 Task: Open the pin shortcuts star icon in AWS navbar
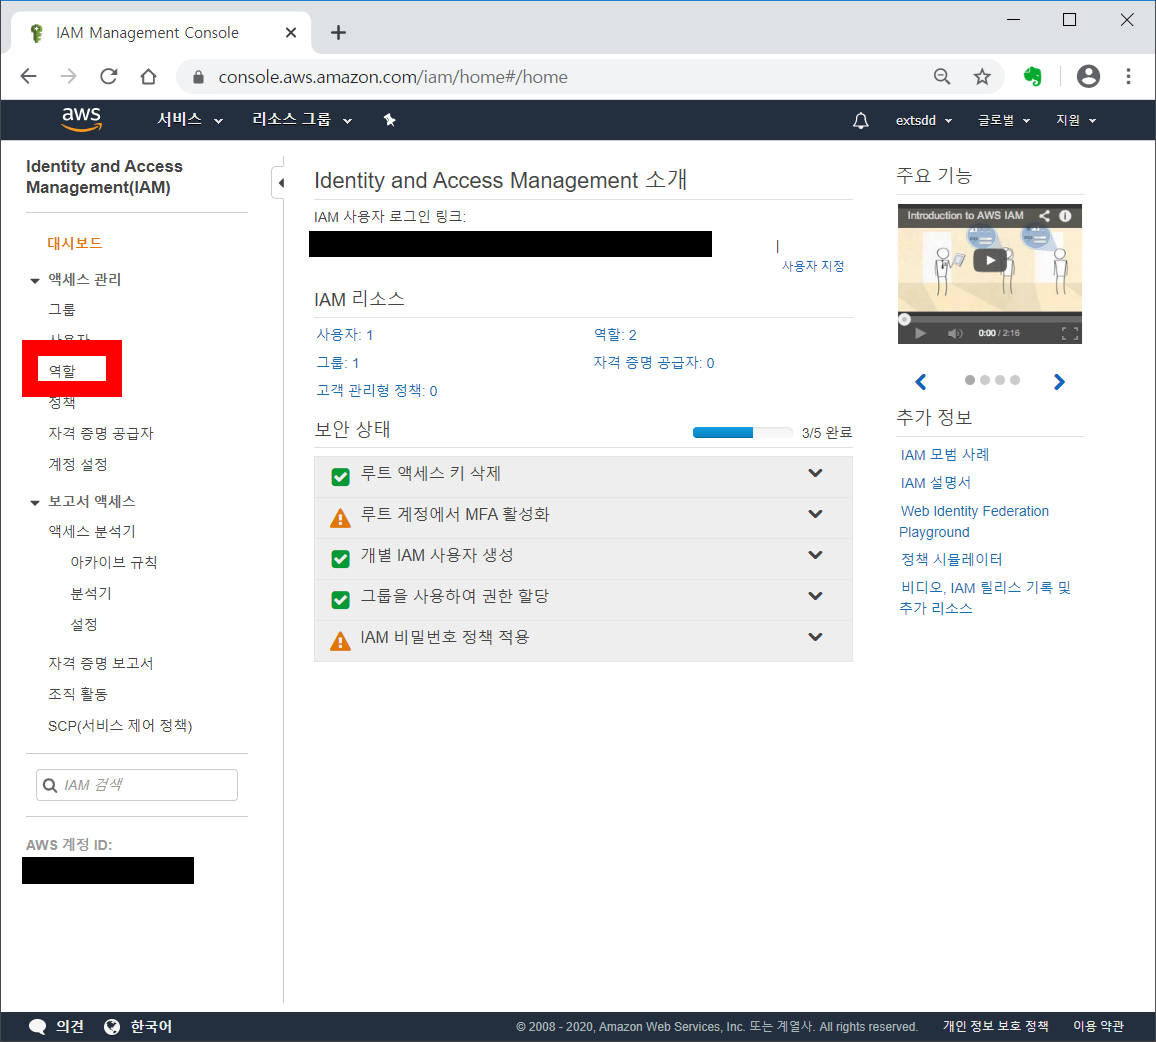[389, 120]
